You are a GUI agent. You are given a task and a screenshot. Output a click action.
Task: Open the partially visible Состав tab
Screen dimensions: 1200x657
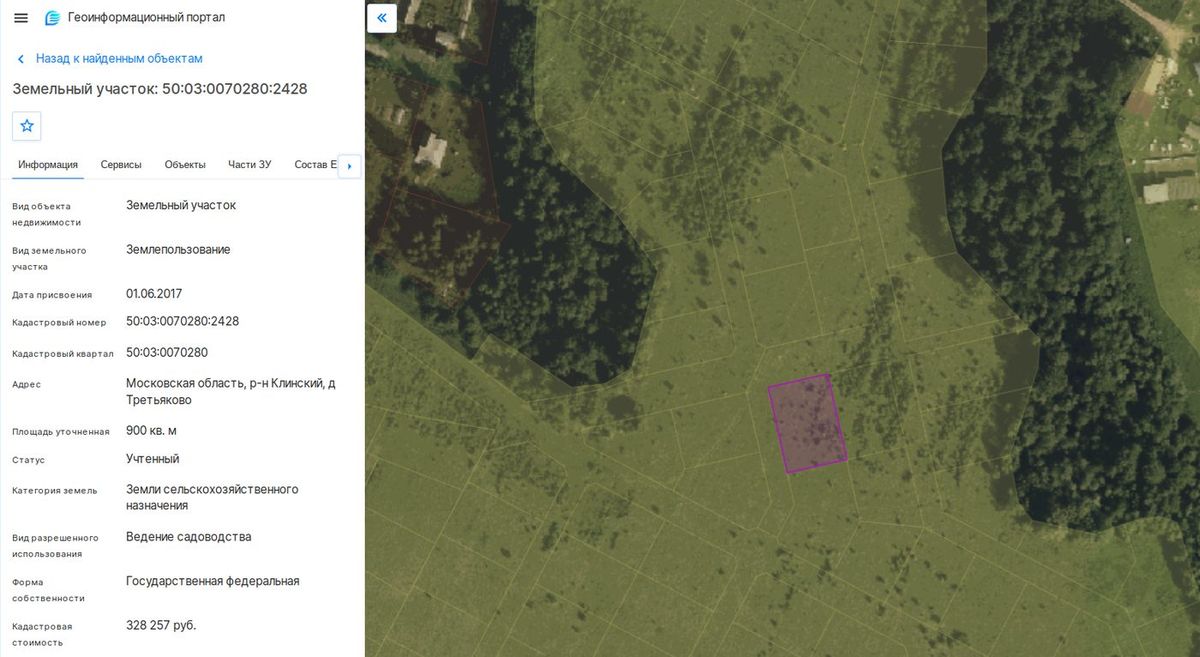pos(315,165)
